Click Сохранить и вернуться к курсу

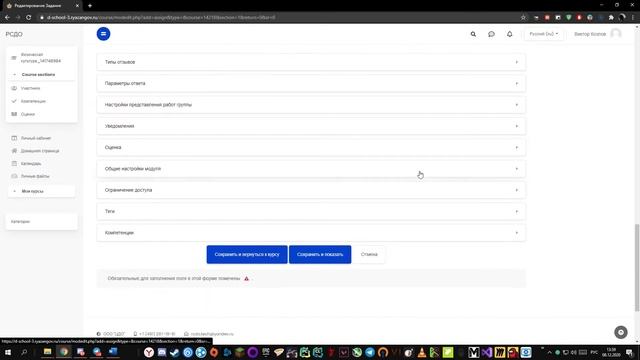(x=247, y=254)
